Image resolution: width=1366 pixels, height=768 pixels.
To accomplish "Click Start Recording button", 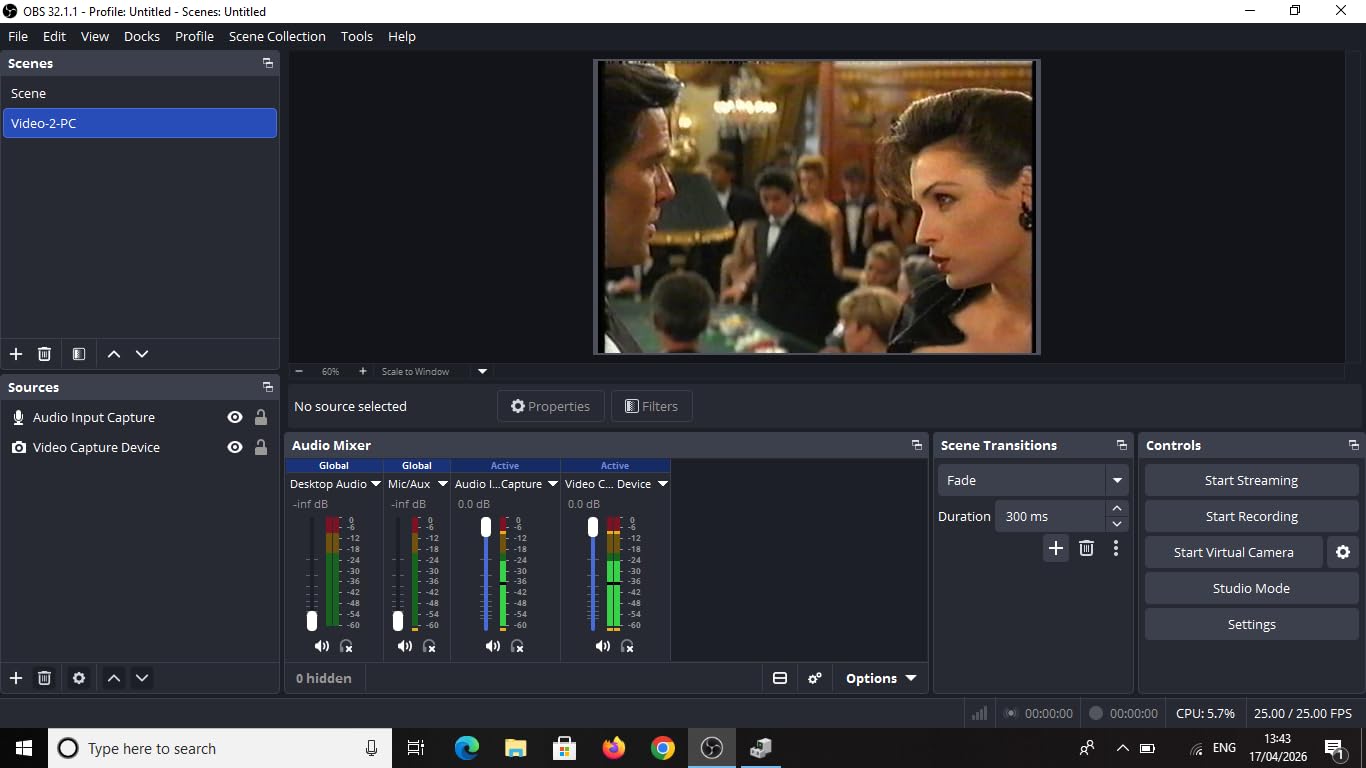I will [x=1251, y=516].
